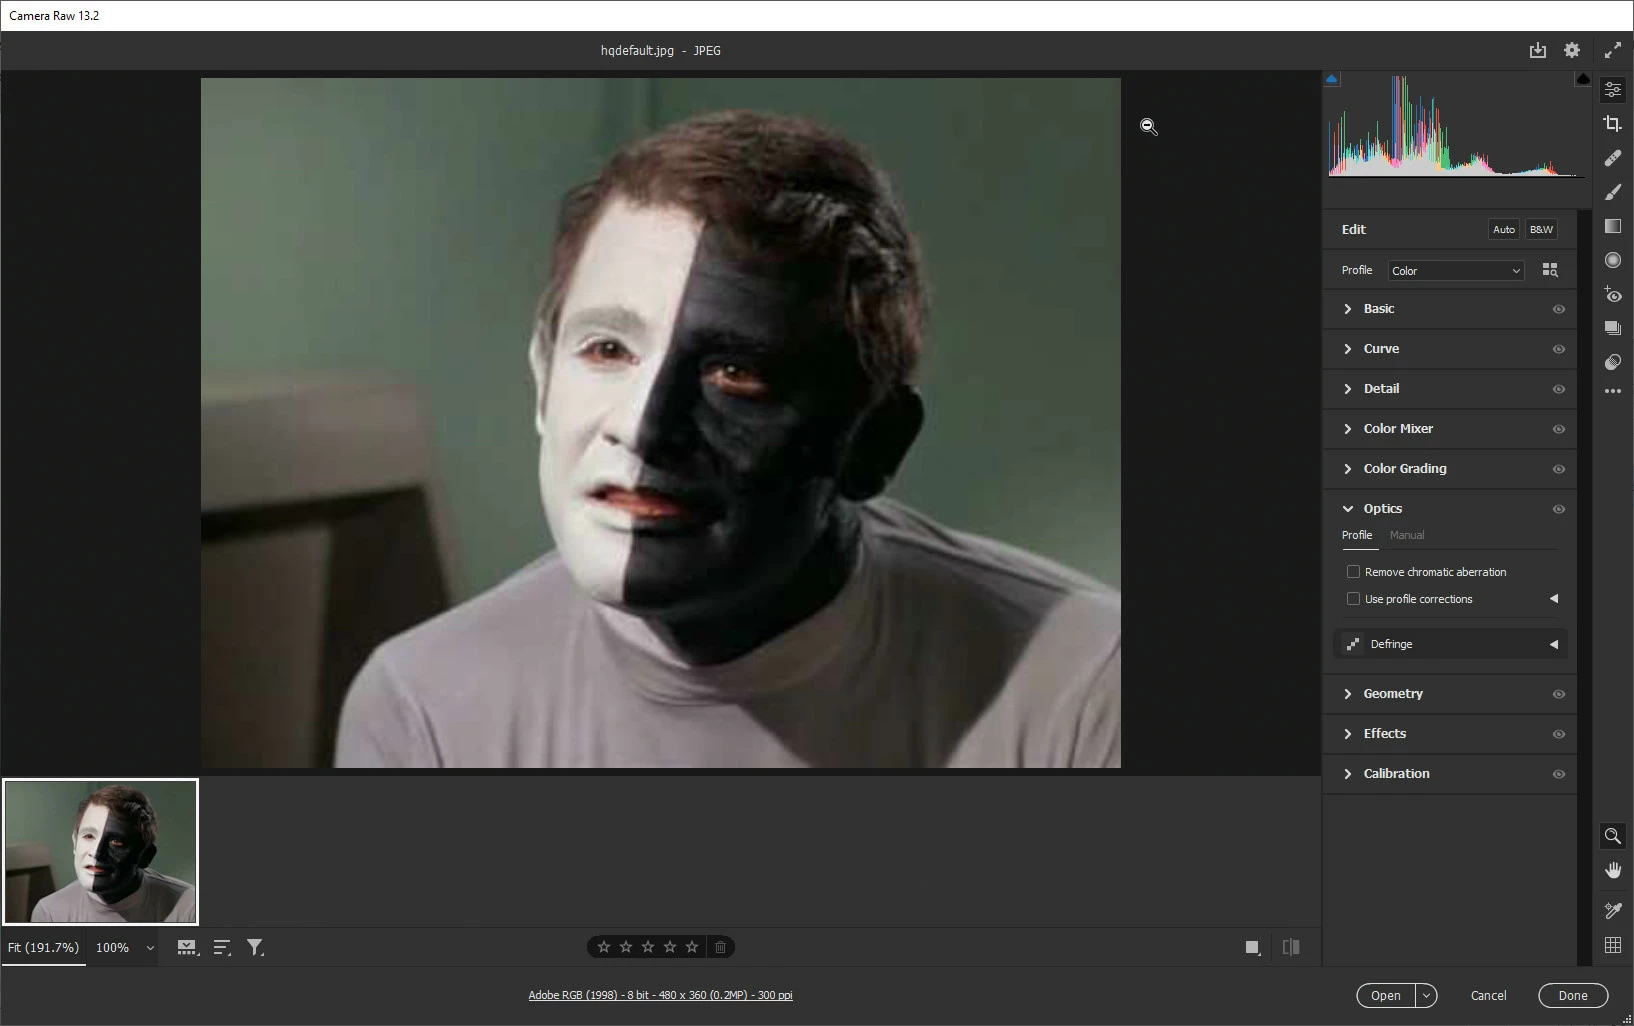Select the Crop and Rotate tool
Image resolution: width=1634 pixels, height=1026 pixels.
[x=1612, y=124]
